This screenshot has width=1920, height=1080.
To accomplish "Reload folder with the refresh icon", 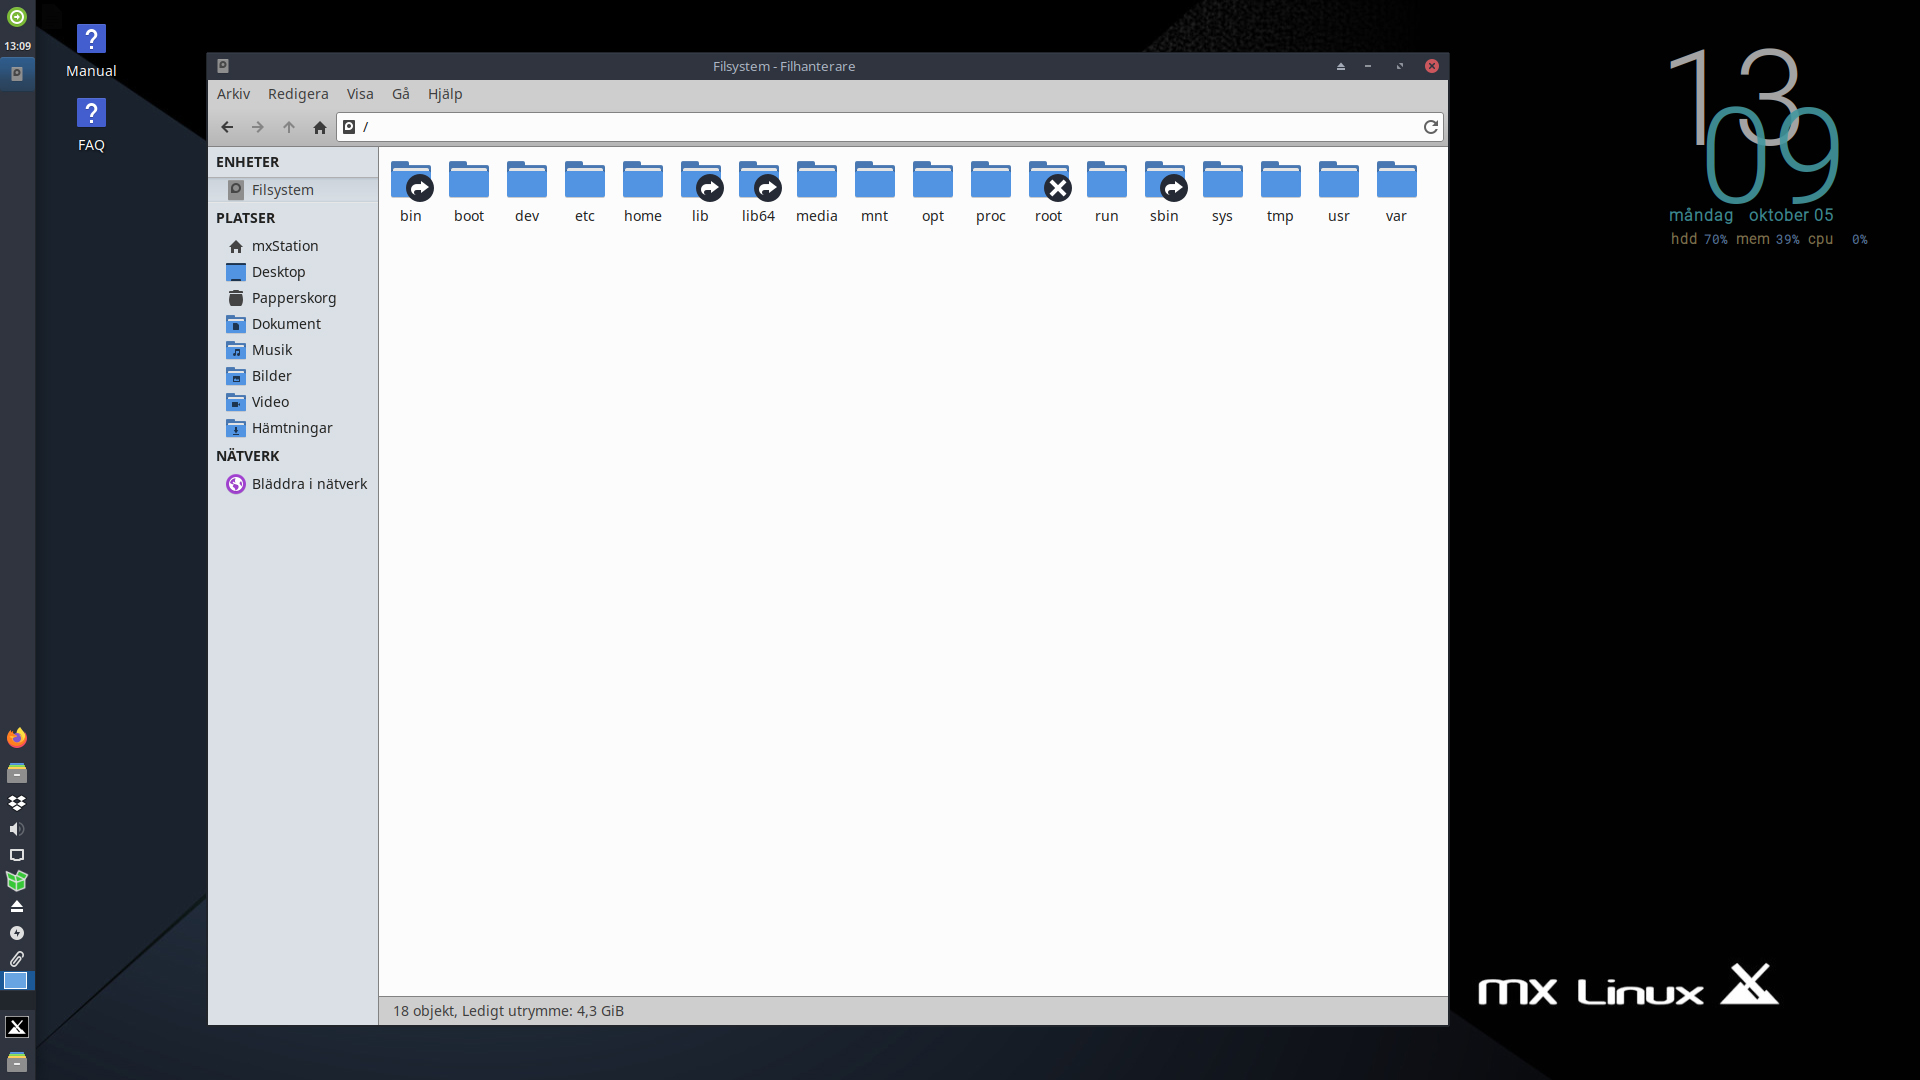I will [1431, 127].
